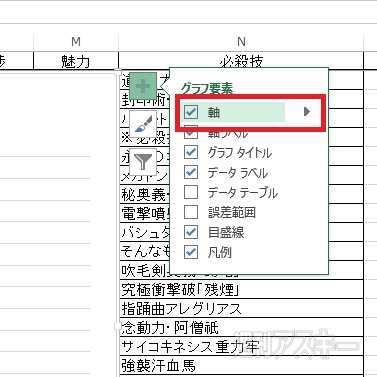Toggle the 凡例 checkbox
This screenshot has width=377, height=377.
[191, 252]
